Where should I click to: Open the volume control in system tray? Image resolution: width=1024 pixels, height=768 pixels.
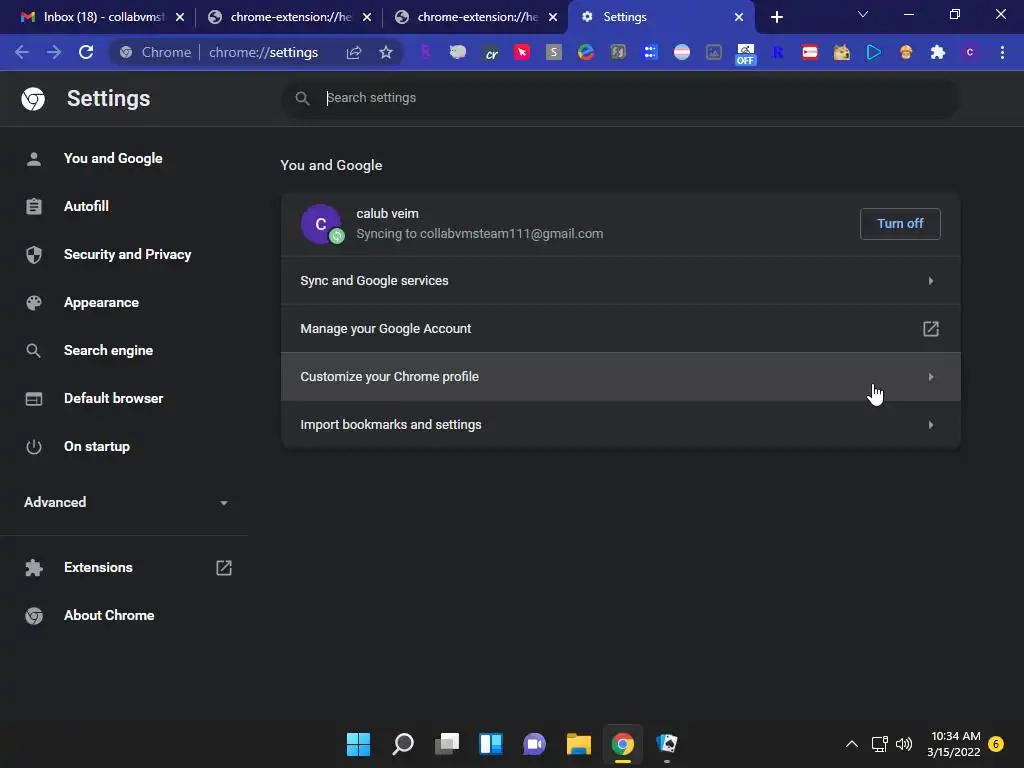[x=904, y=744]
